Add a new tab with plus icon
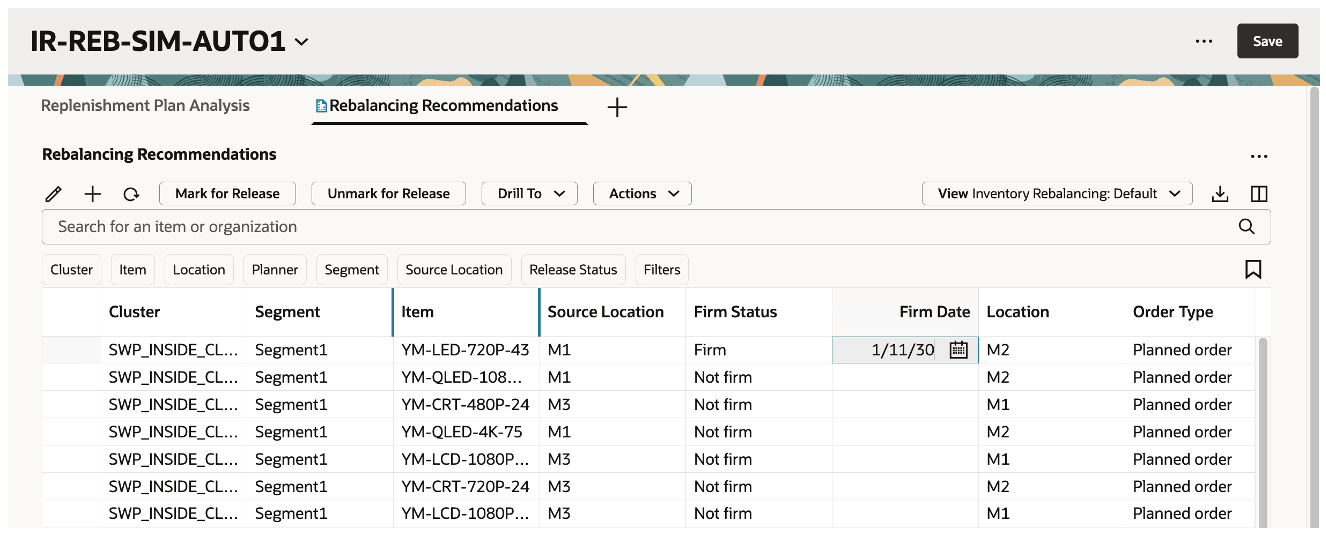The height and width of the screenshot is (548, 1326). click(617, 107)
